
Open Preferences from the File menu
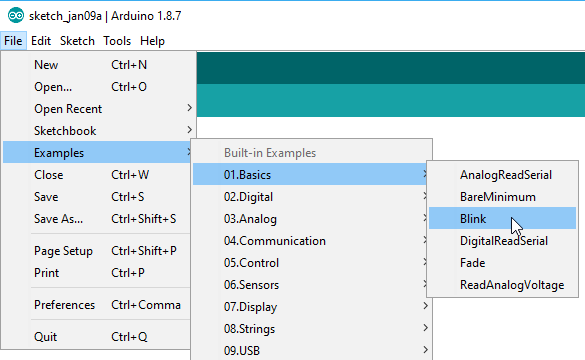pos(97,305)
